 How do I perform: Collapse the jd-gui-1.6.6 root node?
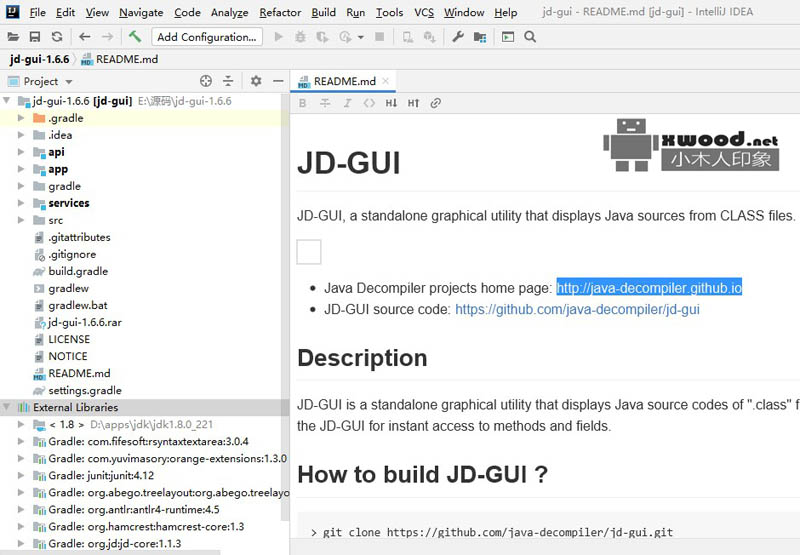(7, 100)
